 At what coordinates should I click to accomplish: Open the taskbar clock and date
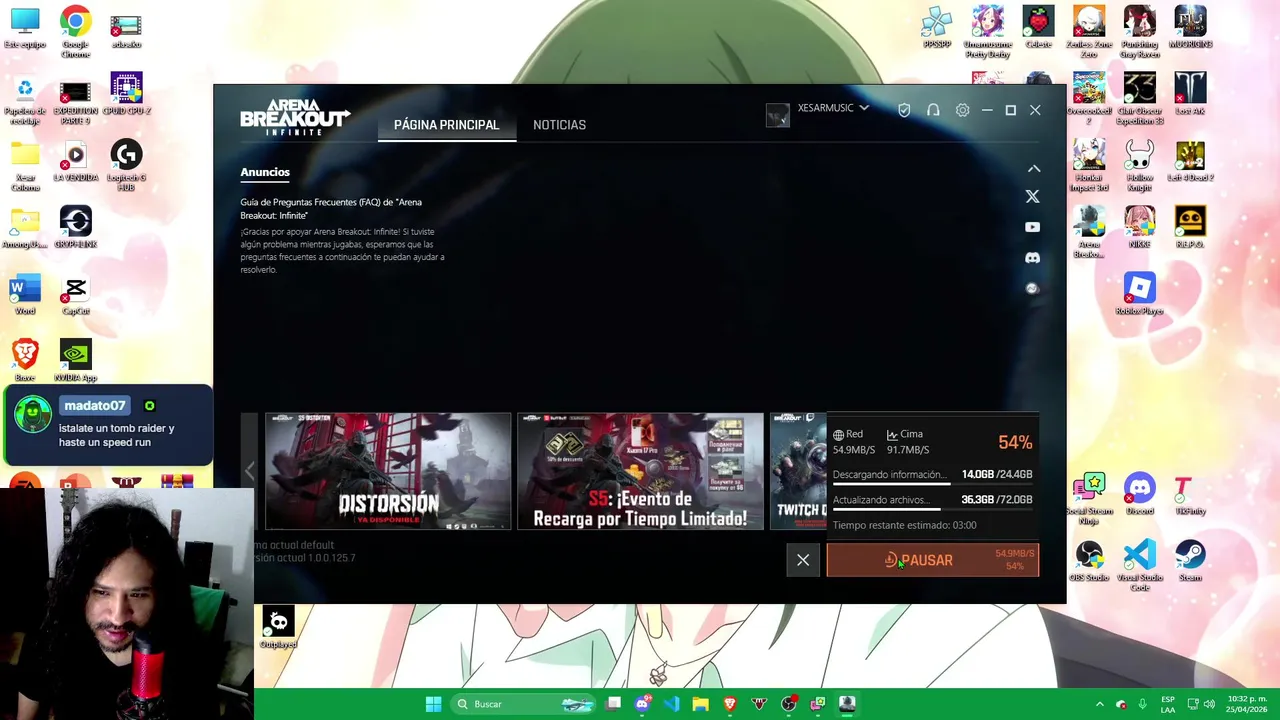point(1246,704)
